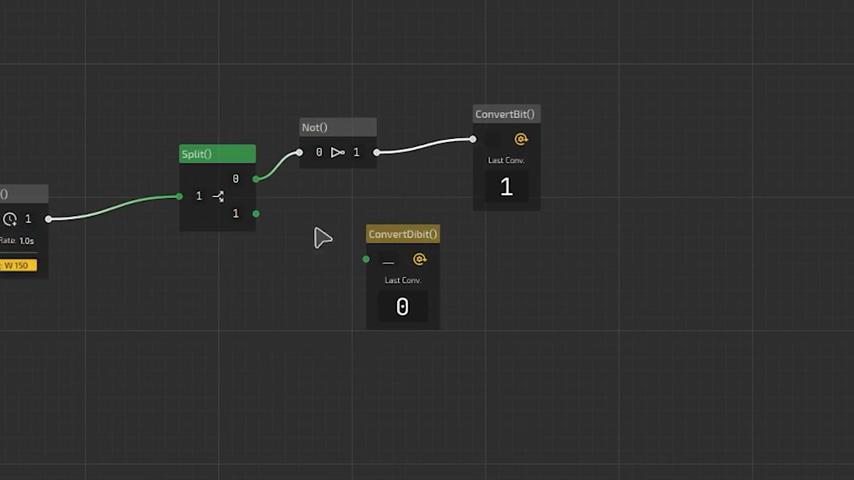Image resolution: width=854 pixels, height=480 pixels.
Task: Click the green ConvertDibit input port
Action: pyautogui.click(x=366, y=260)
